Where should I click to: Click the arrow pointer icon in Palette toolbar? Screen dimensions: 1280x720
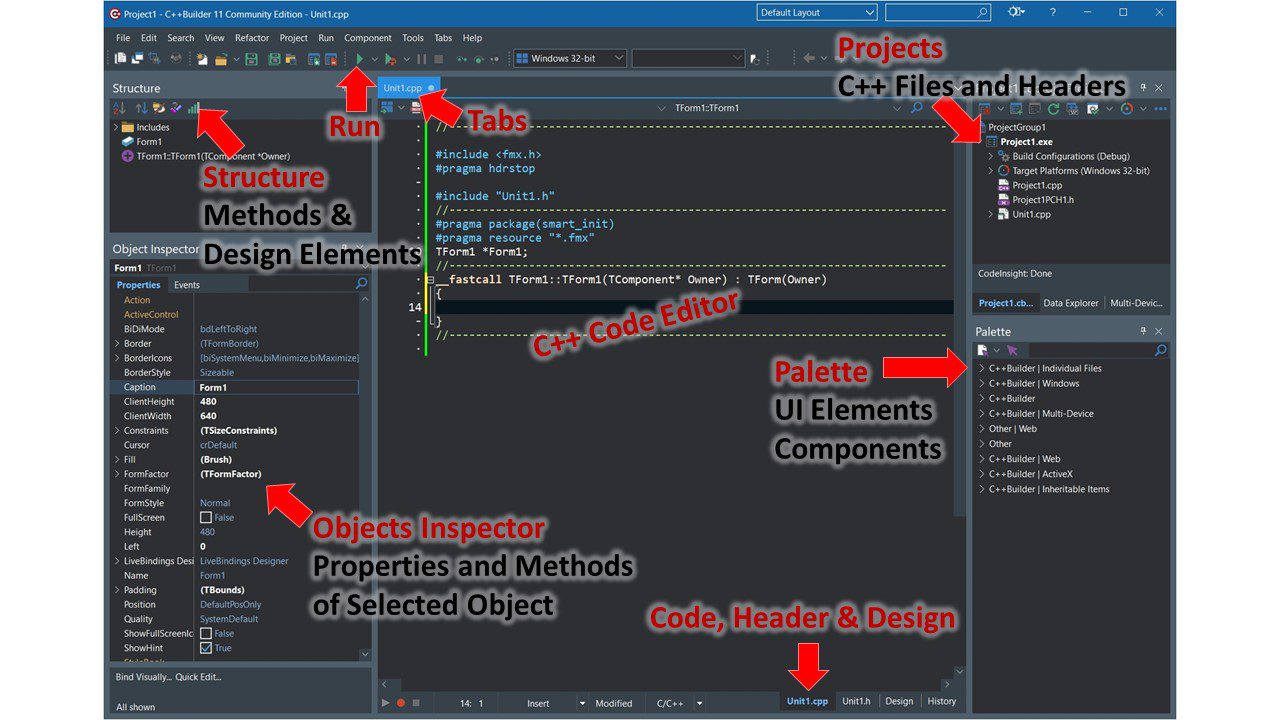pyautogui.click(x=1012, y=350)
